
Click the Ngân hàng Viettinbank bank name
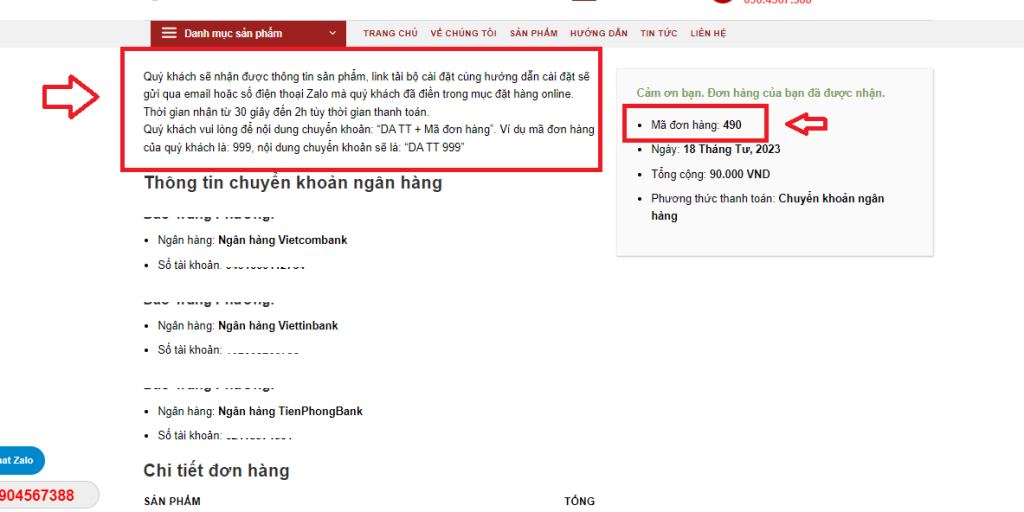point(278,325)
